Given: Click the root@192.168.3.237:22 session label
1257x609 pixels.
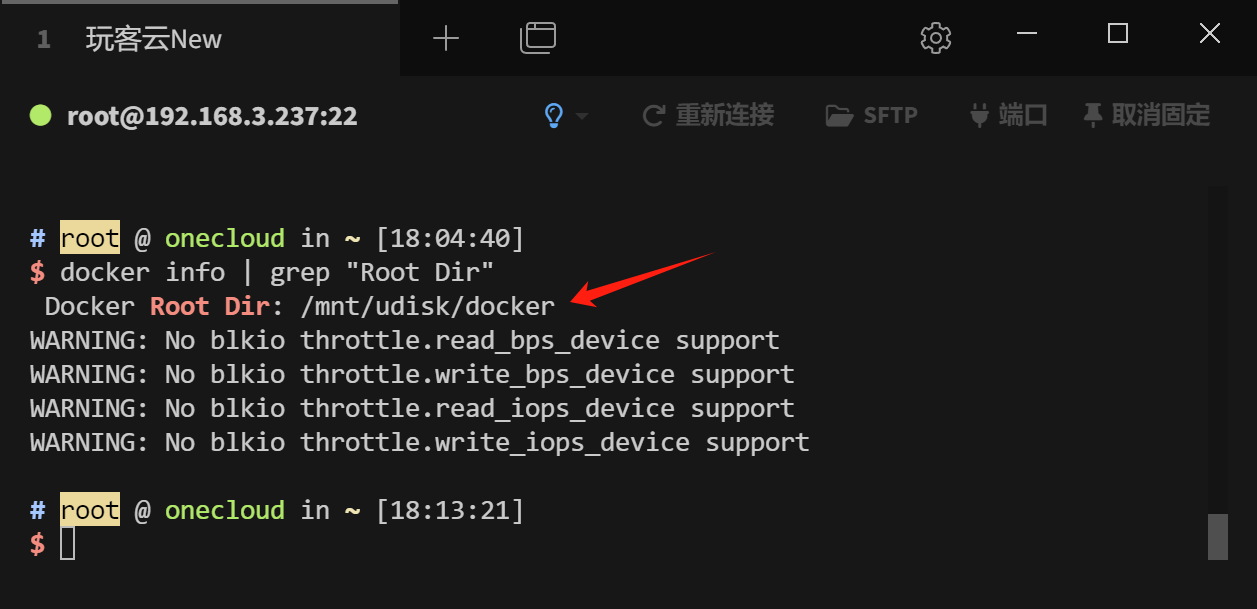Looking at the screenshot, I should pos(211,115).
